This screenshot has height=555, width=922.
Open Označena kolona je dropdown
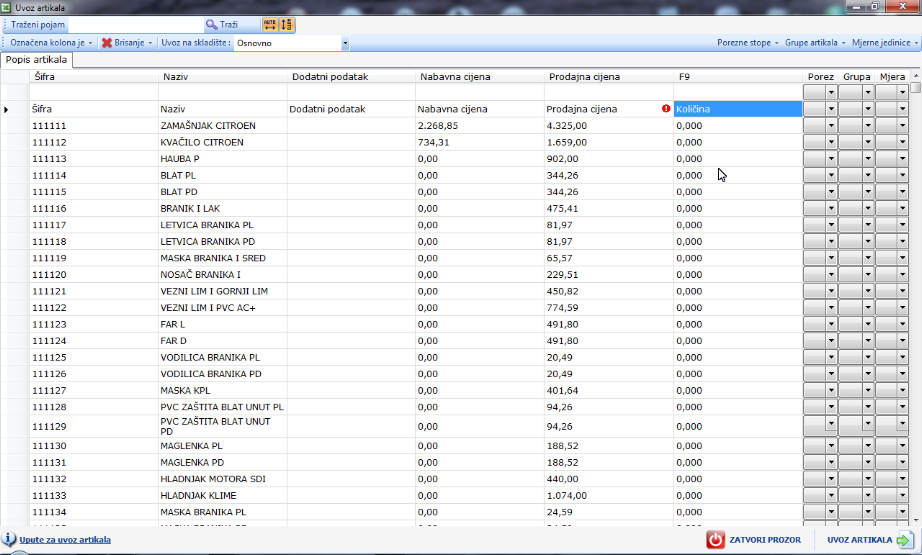pyautogui.click(x=51, y=42)
